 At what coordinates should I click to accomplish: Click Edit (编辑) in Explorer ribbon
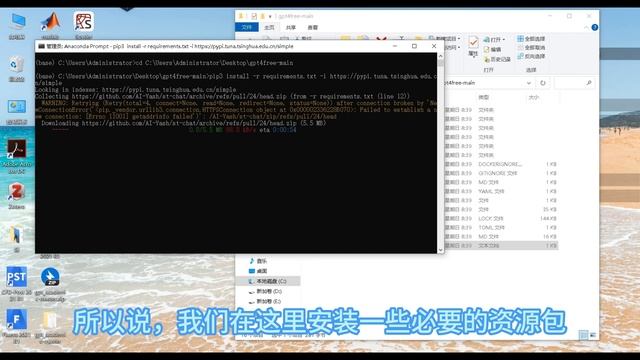492,49
